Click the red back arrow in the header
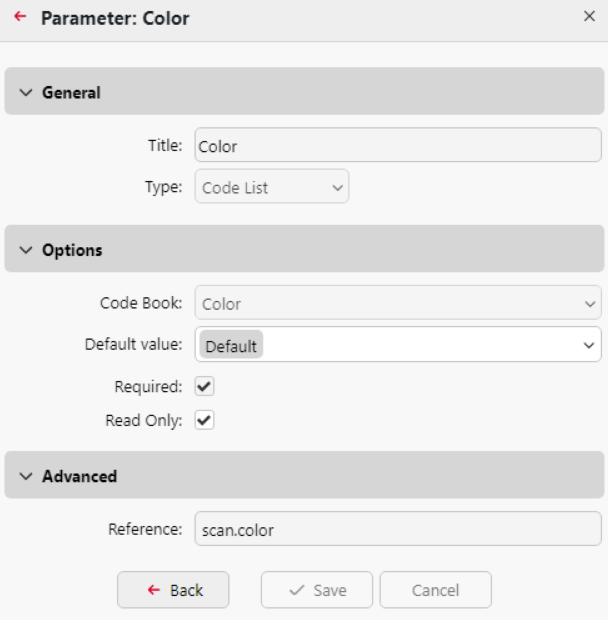The image size is (608, 620). point(20,17)
